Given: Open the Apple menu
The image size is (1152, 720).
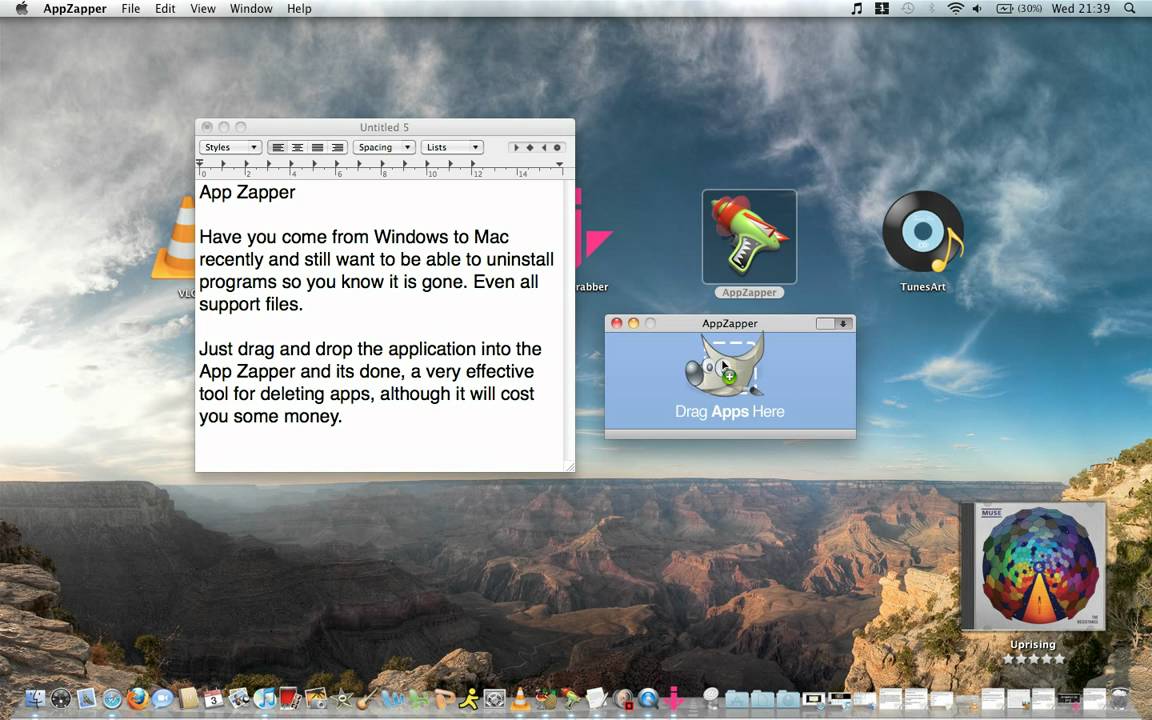Looking at the screenshot, I should [x=21, y=8].
